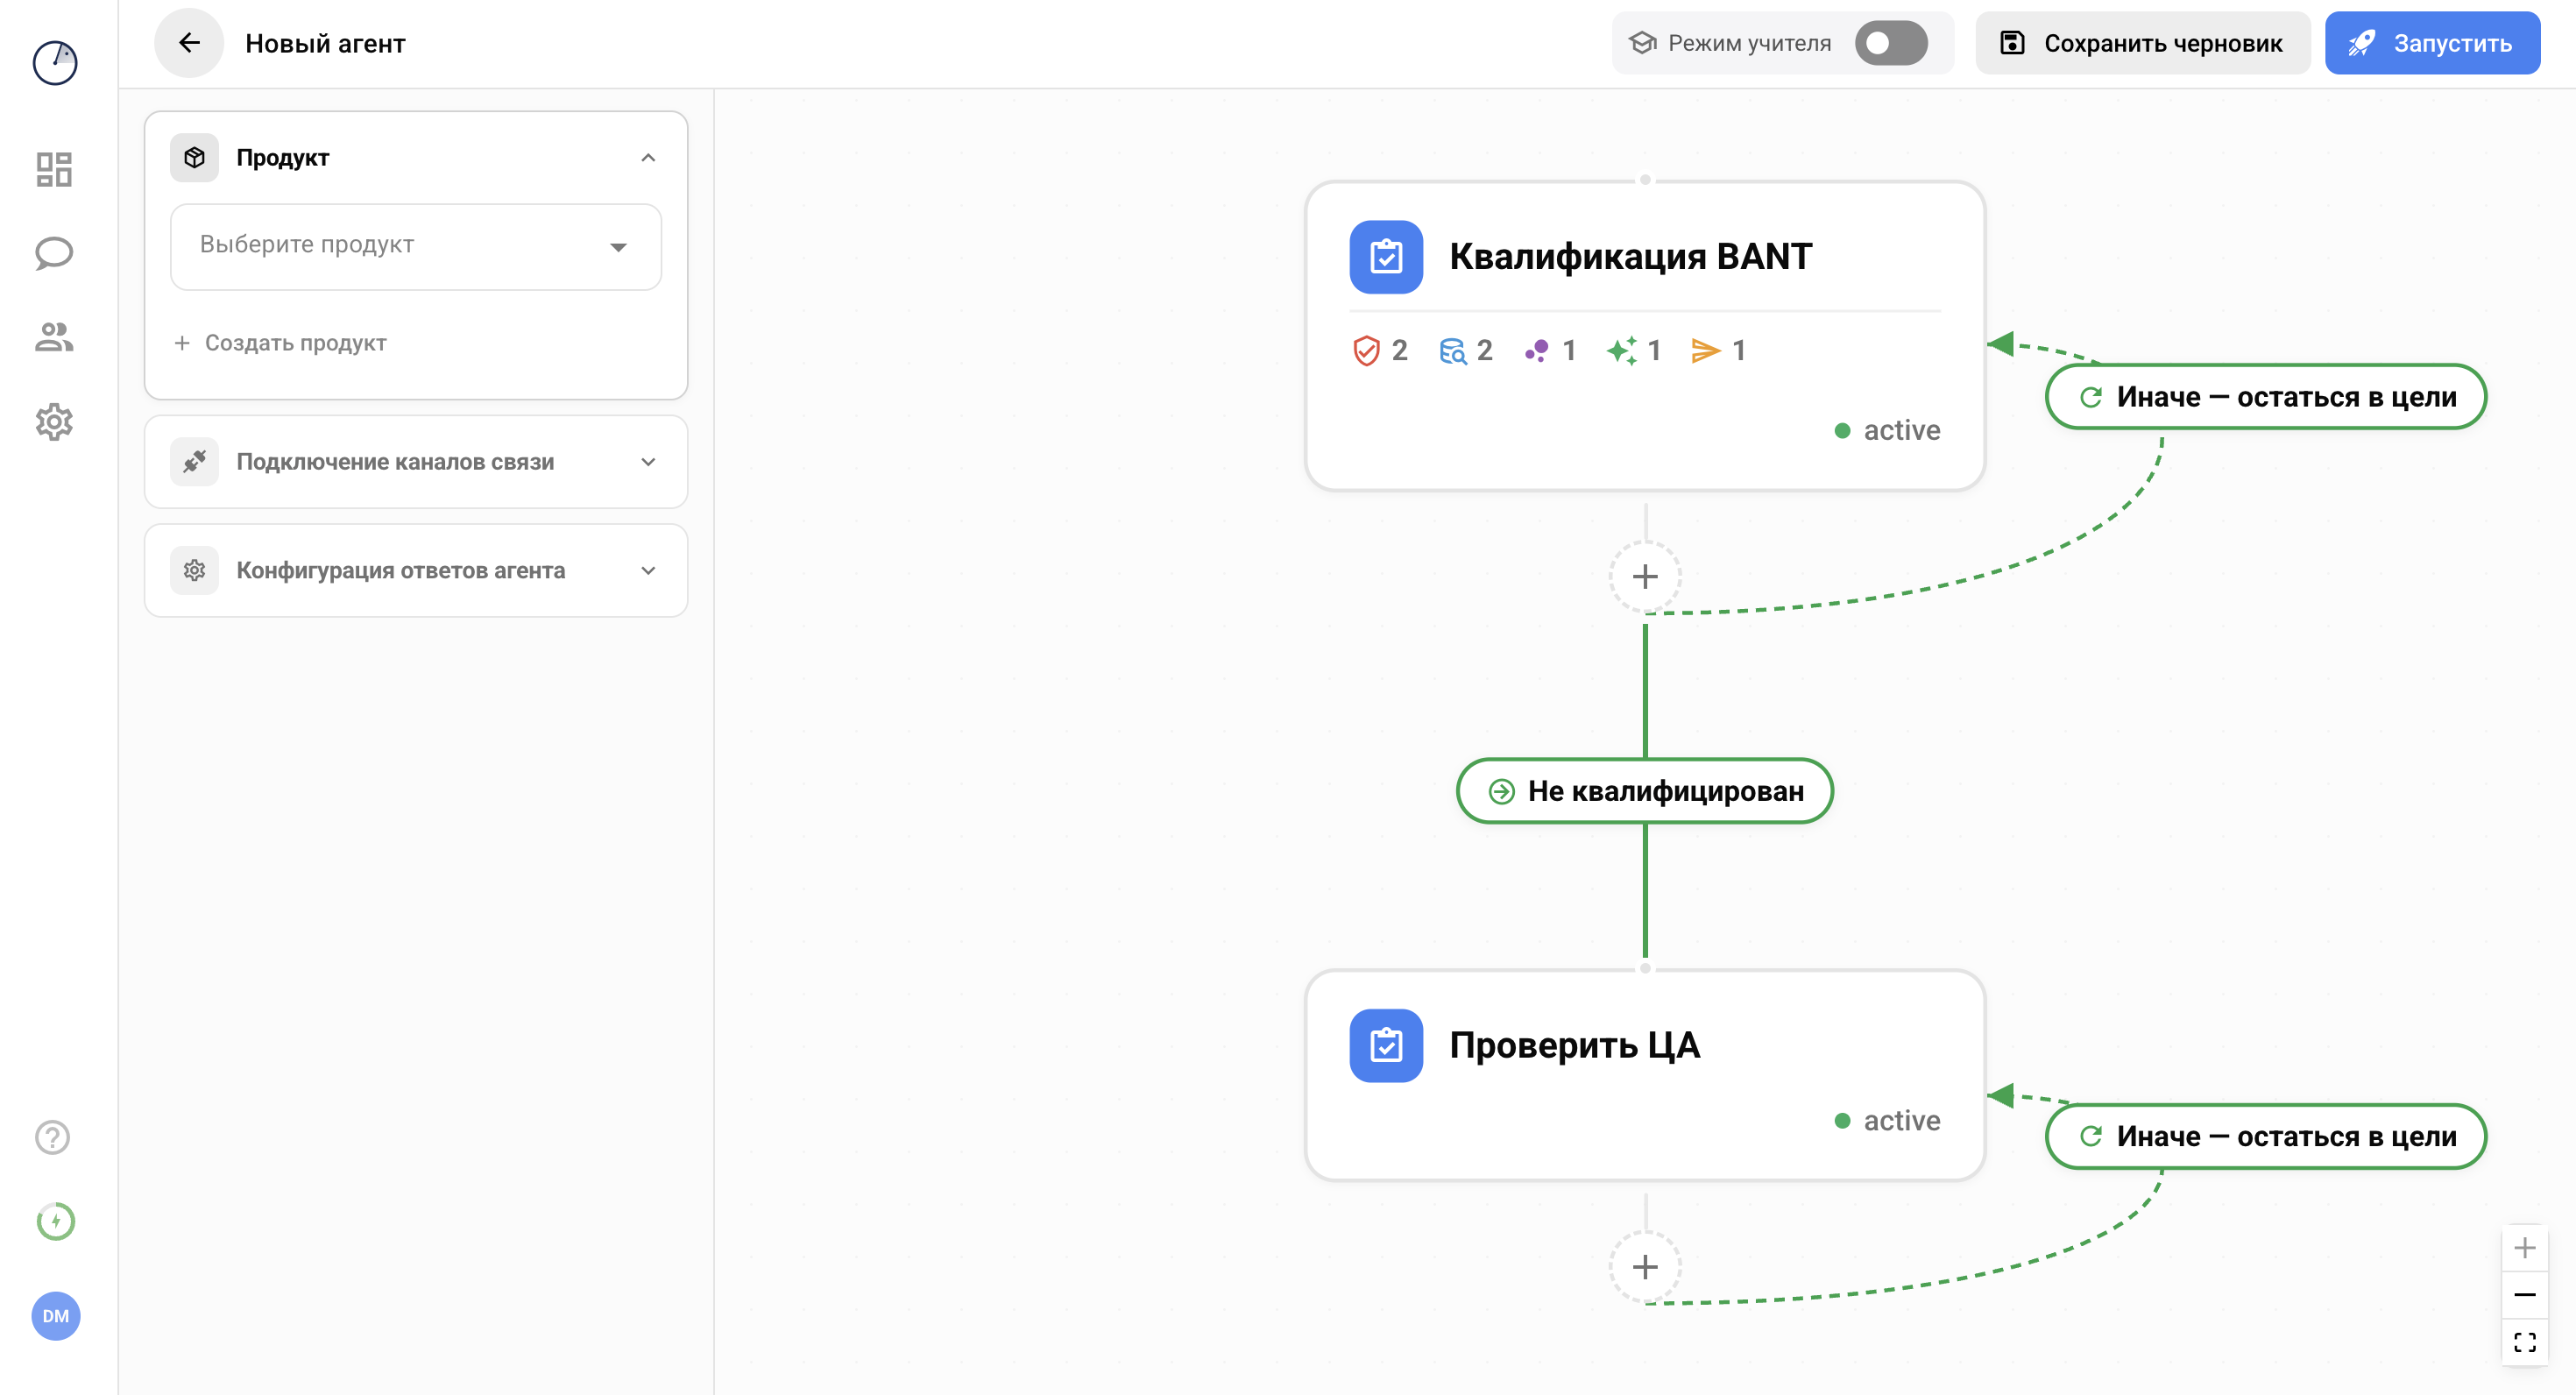
Task: Click the back arrow beside Новый агент
Action: 189,43
